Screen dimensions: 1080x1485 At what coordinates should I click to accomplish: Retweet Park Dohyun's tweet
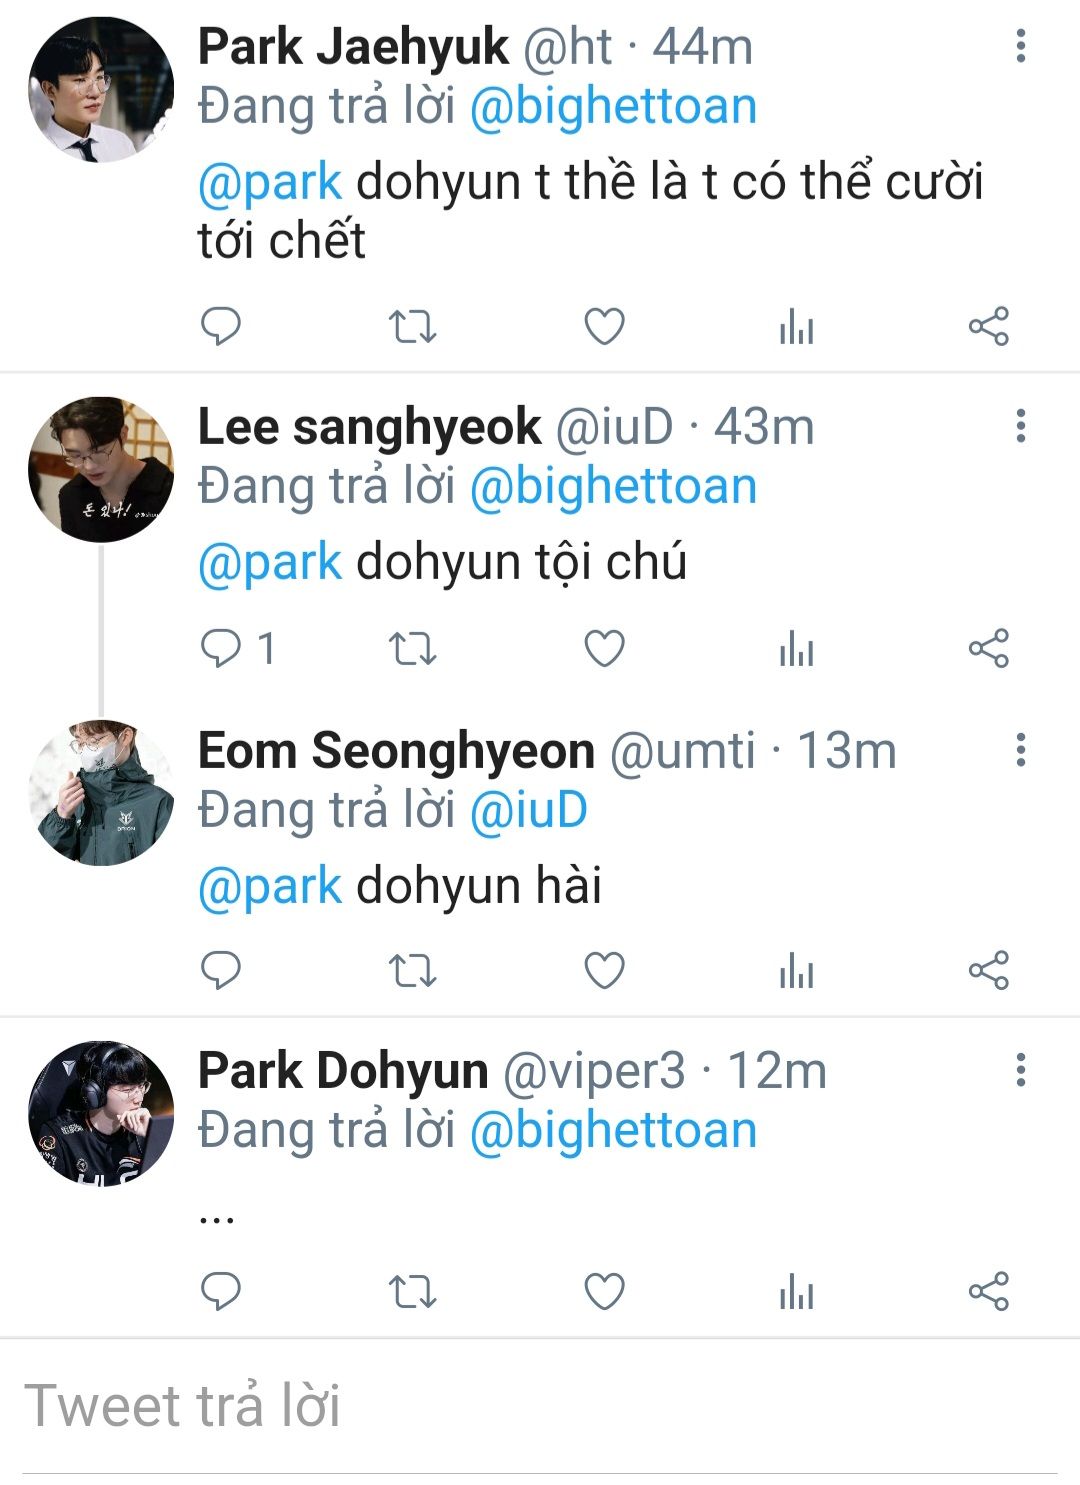click(412, 1291)
